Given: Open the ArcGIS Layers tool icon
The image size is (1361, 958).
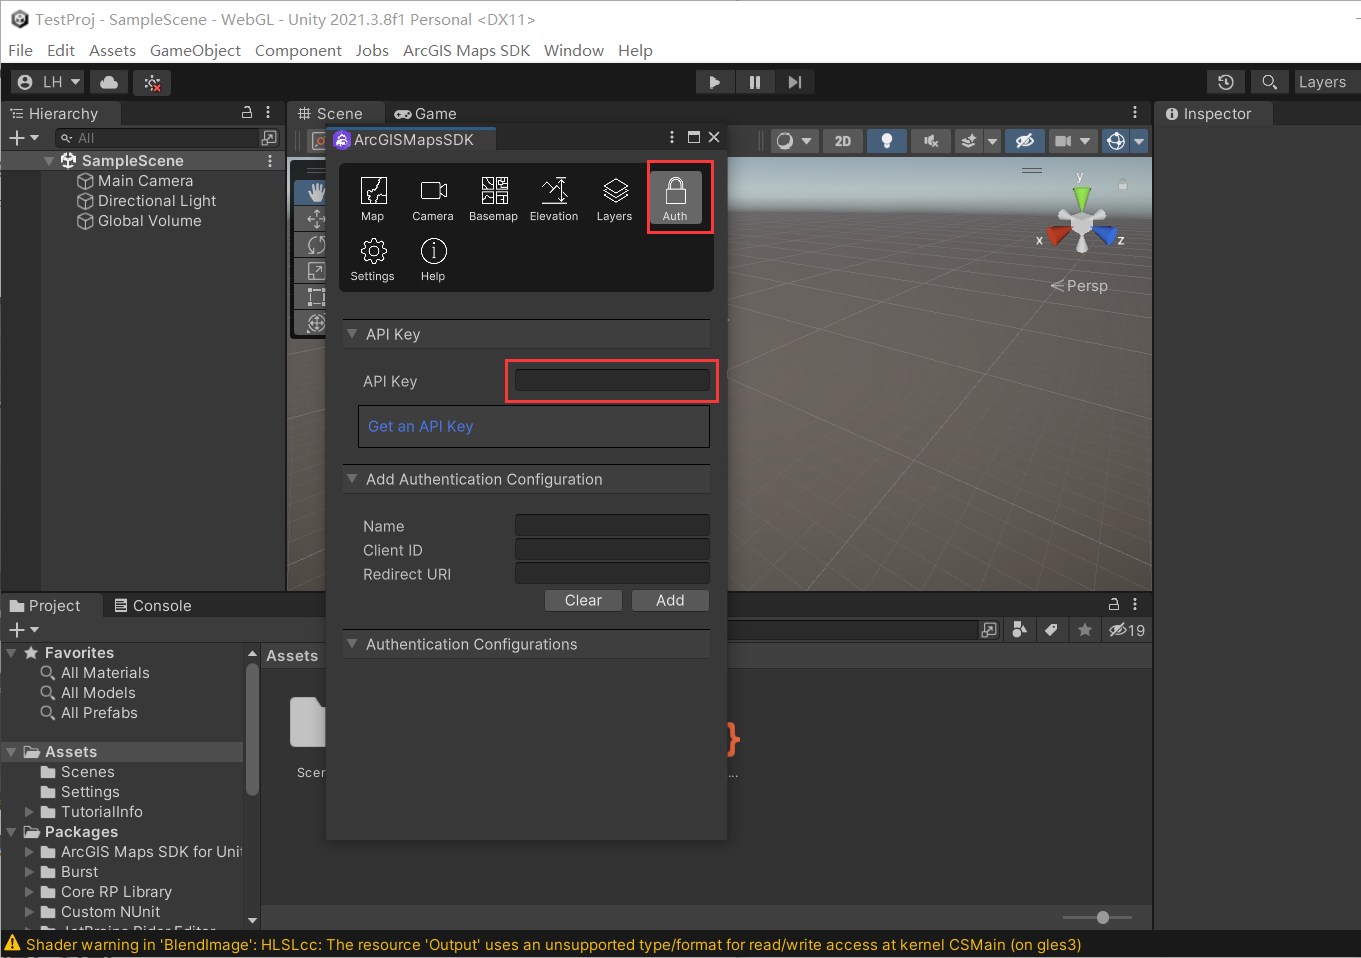Looking at the screenshot, I should (615, 199).
